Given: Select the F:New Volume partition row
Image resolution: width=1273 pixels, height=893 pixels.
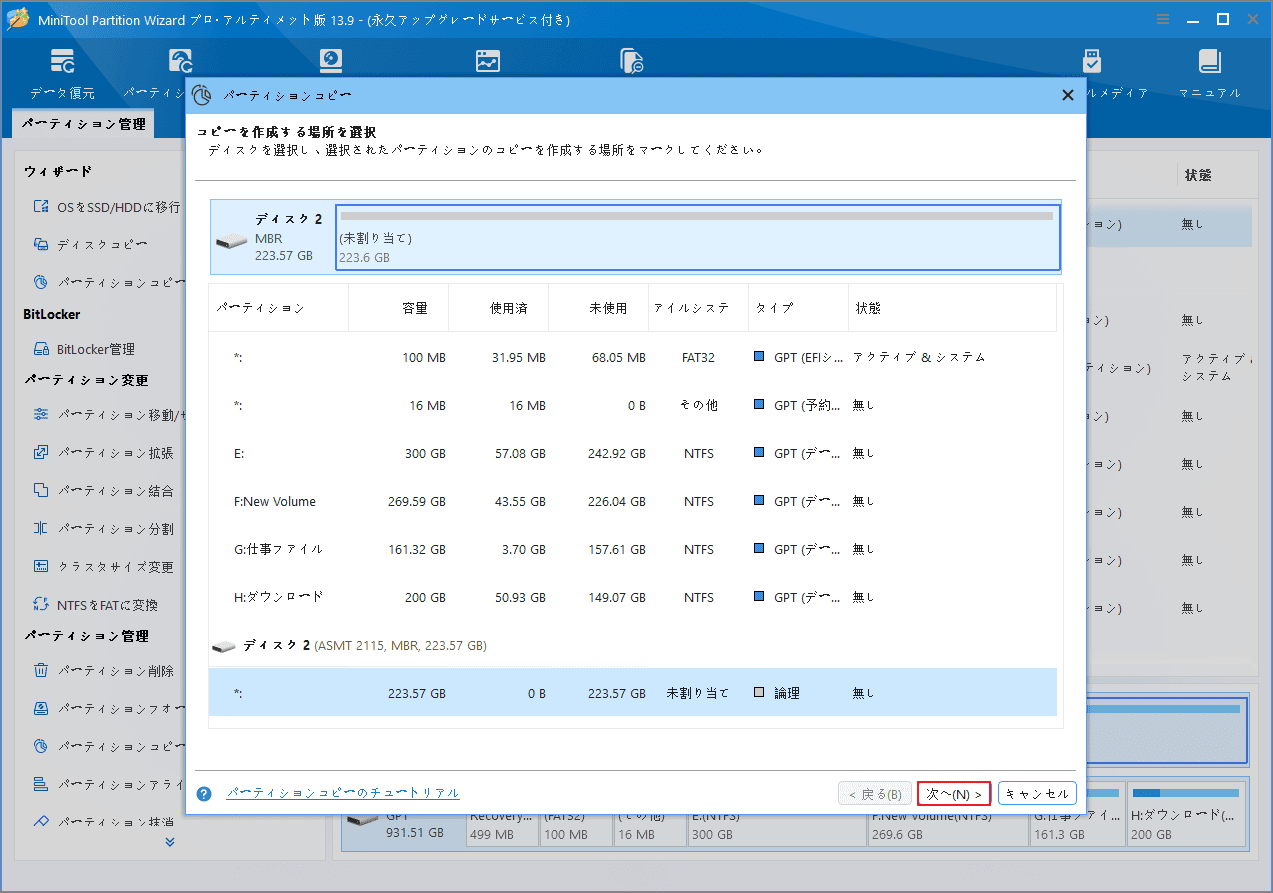Looking at the screenshot, I should pos(633,501).
